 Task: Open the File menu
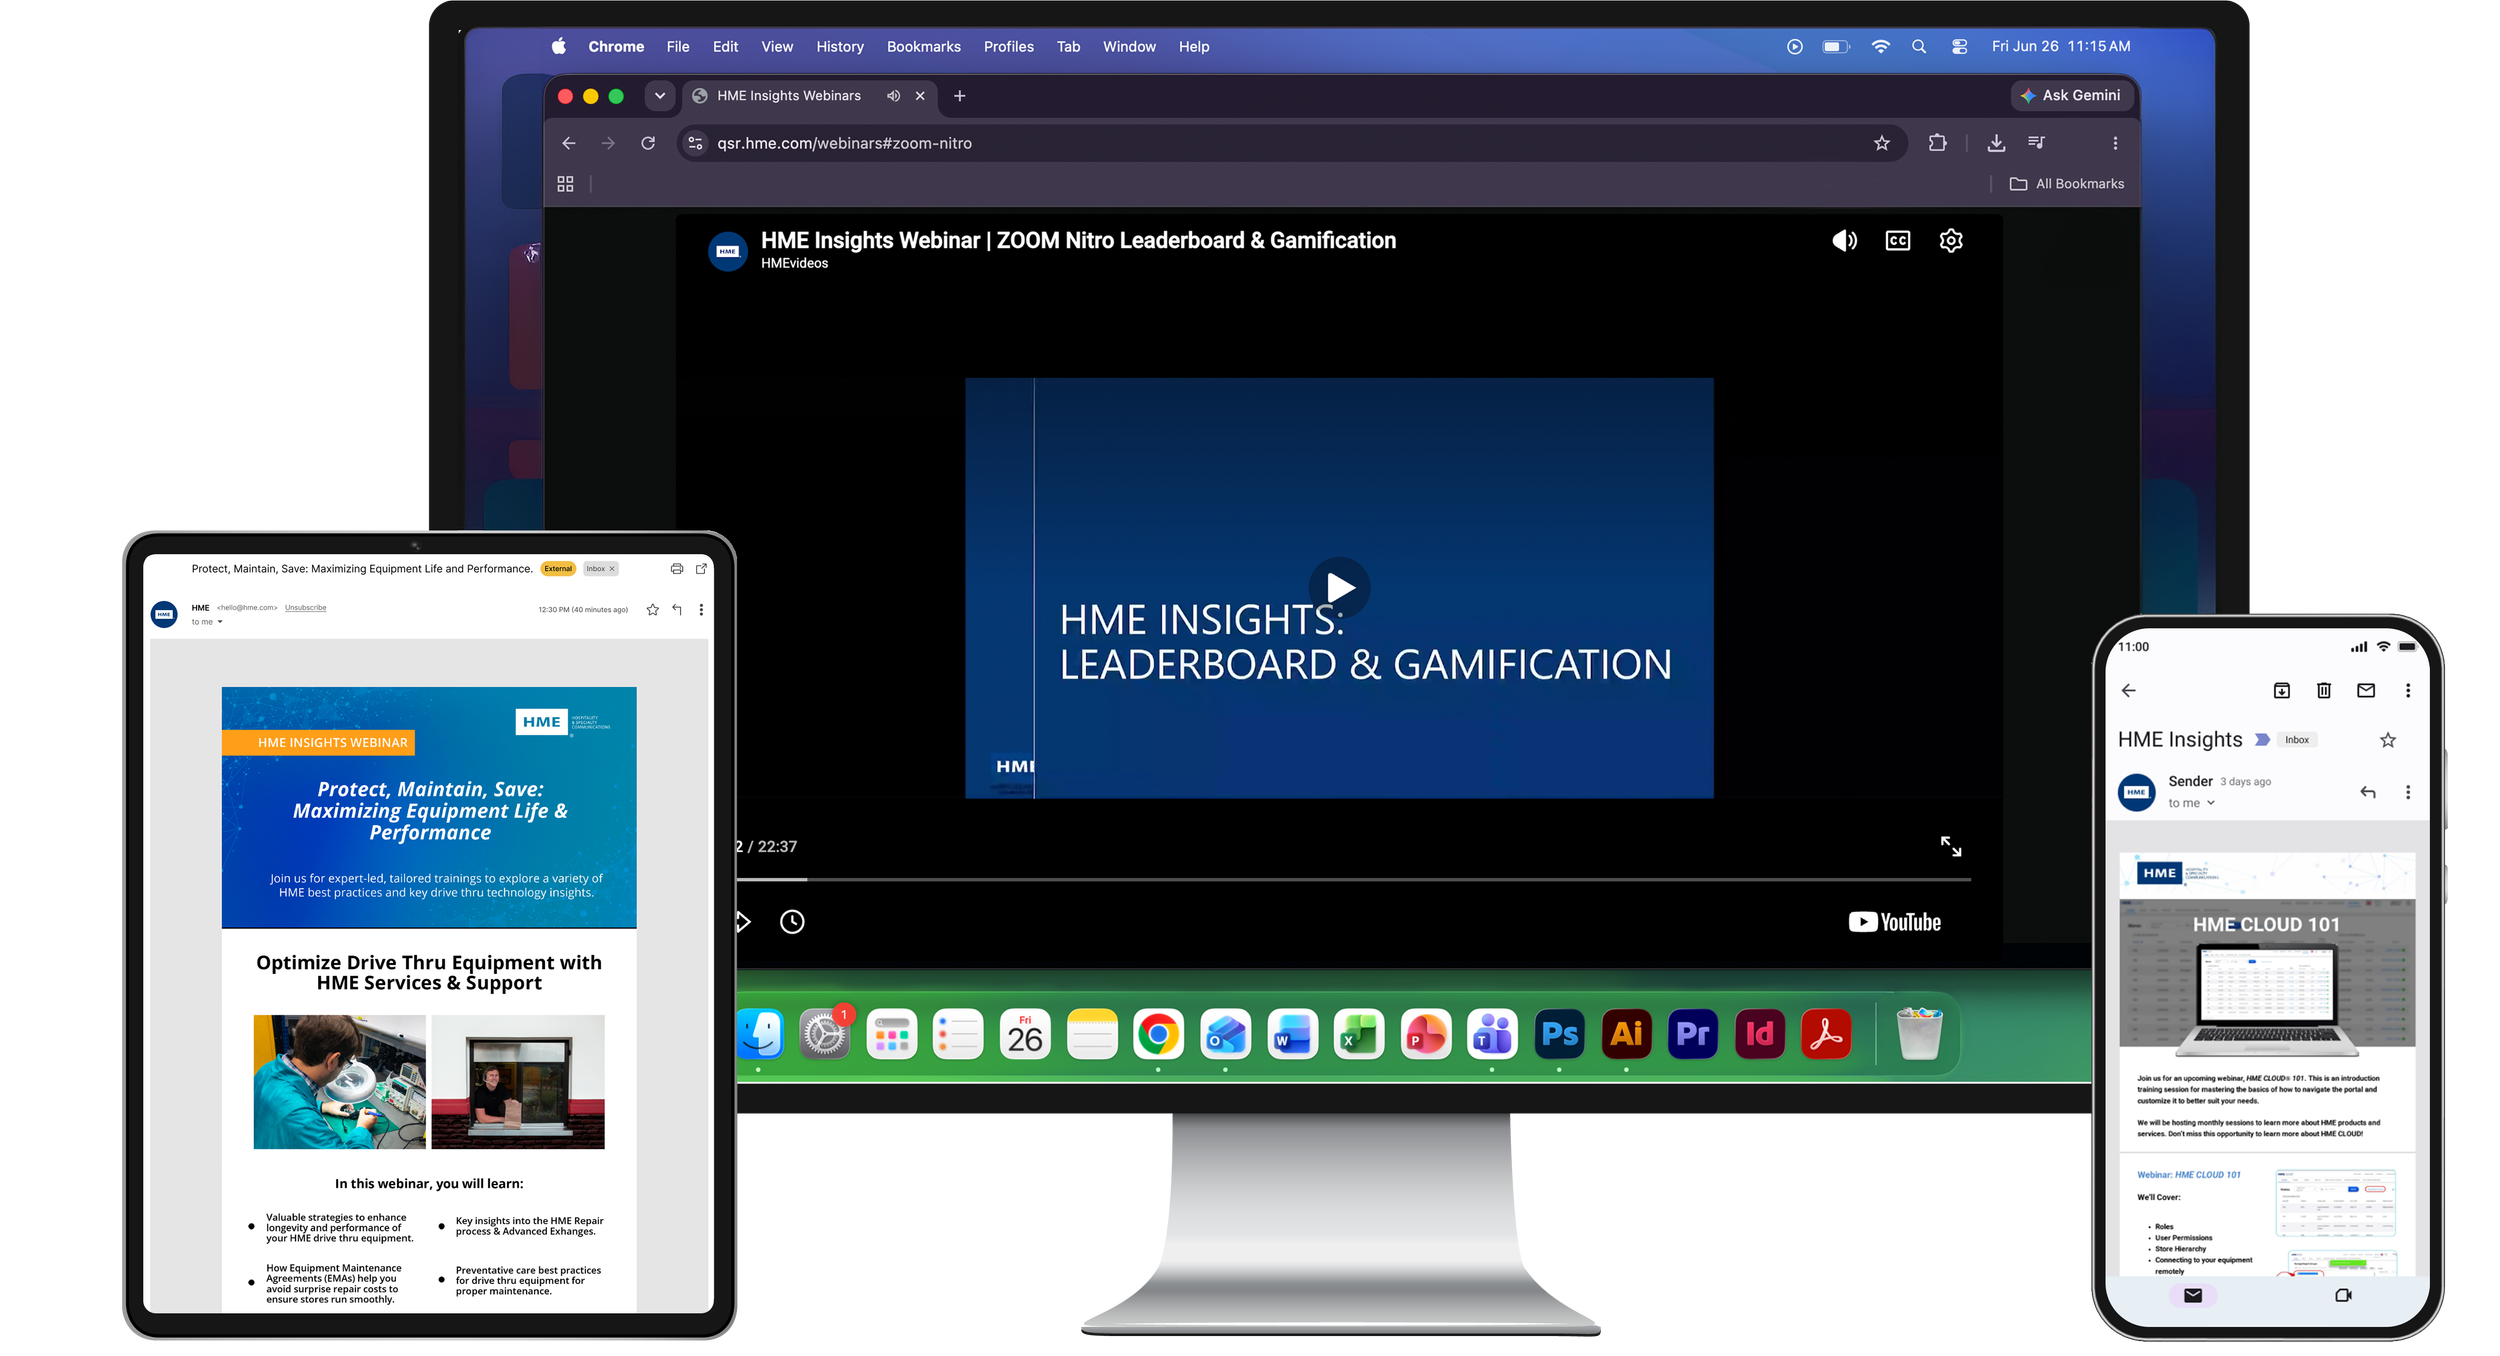click(x=678, y=47)
